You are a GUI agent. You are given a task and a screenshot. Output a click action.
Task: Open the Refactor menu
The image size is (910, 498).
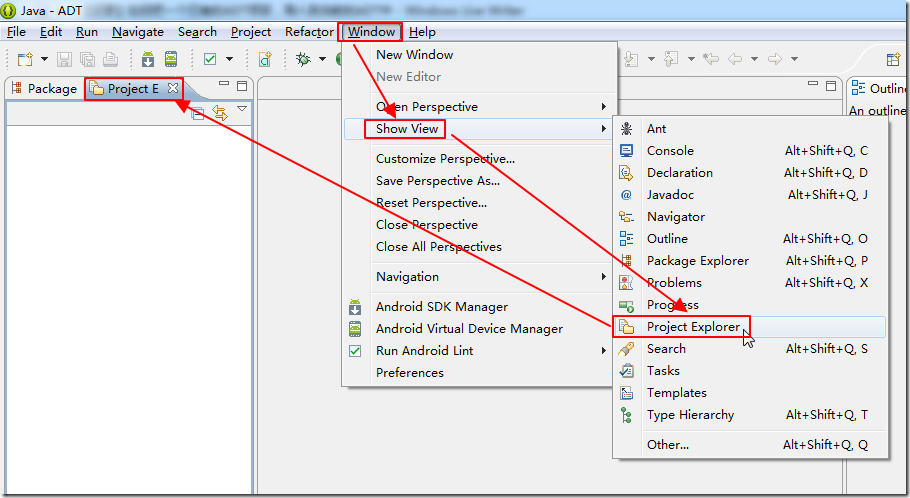click(x=309, y=32)
